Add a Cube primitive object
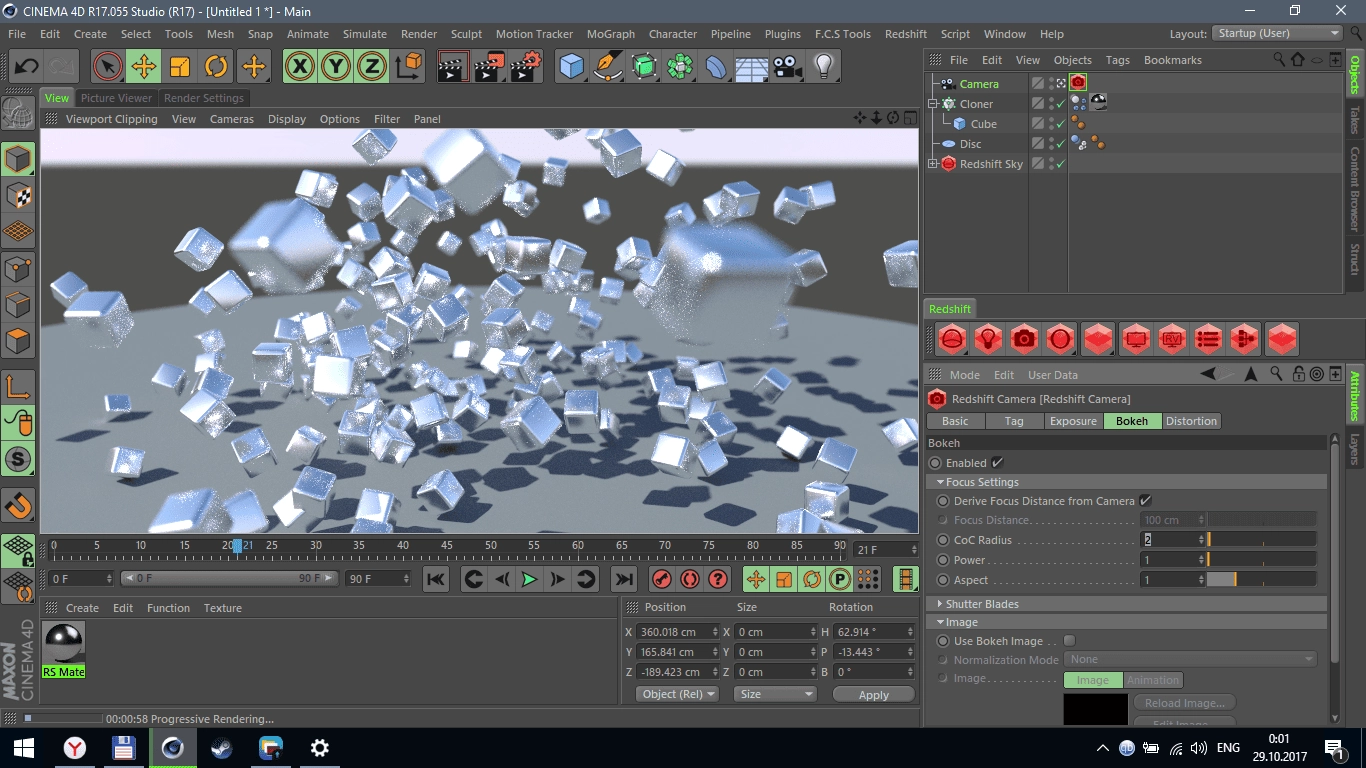The width and height of the screenshot is (1366, 768). tap(572, 67)
